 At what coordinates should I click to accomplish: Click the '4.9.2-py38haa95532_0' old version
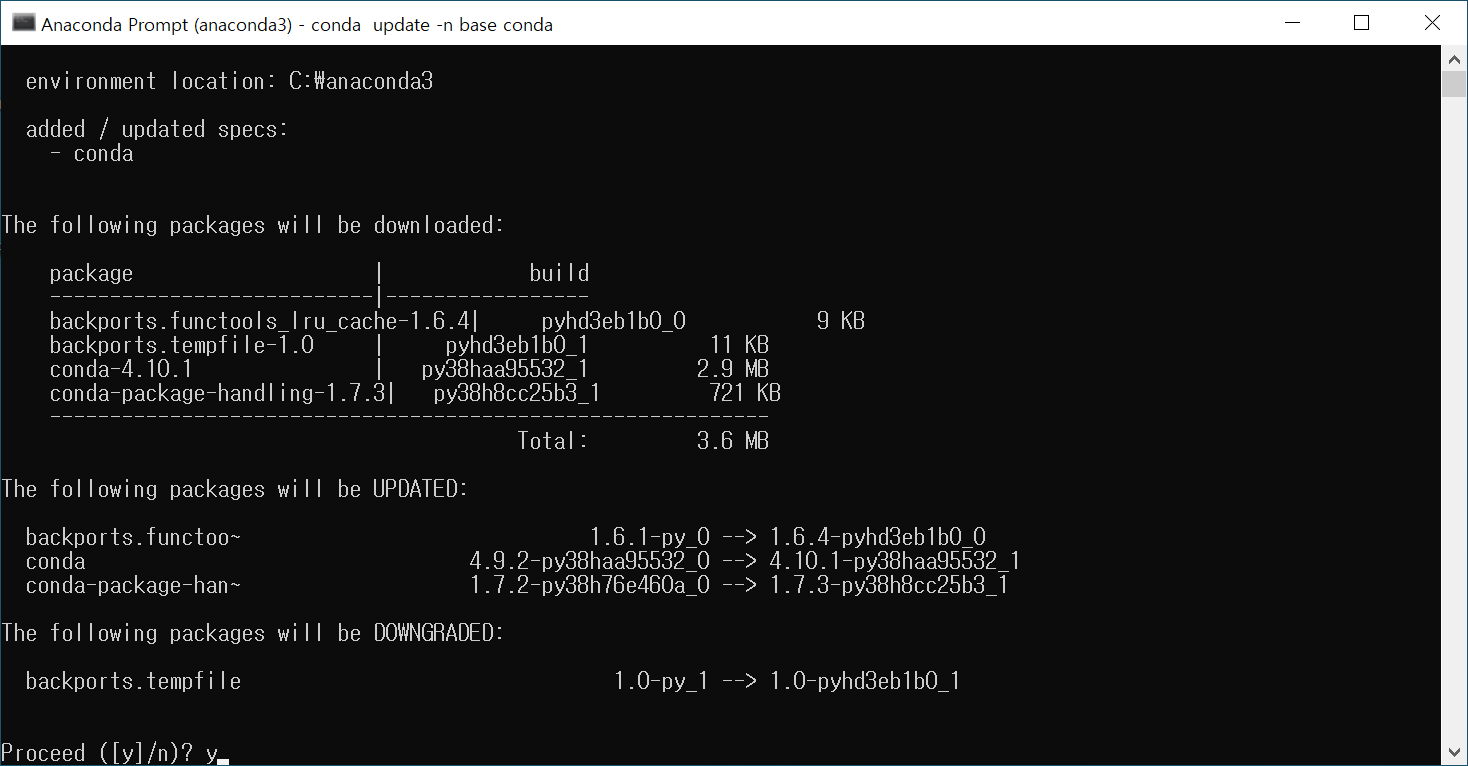590,561
